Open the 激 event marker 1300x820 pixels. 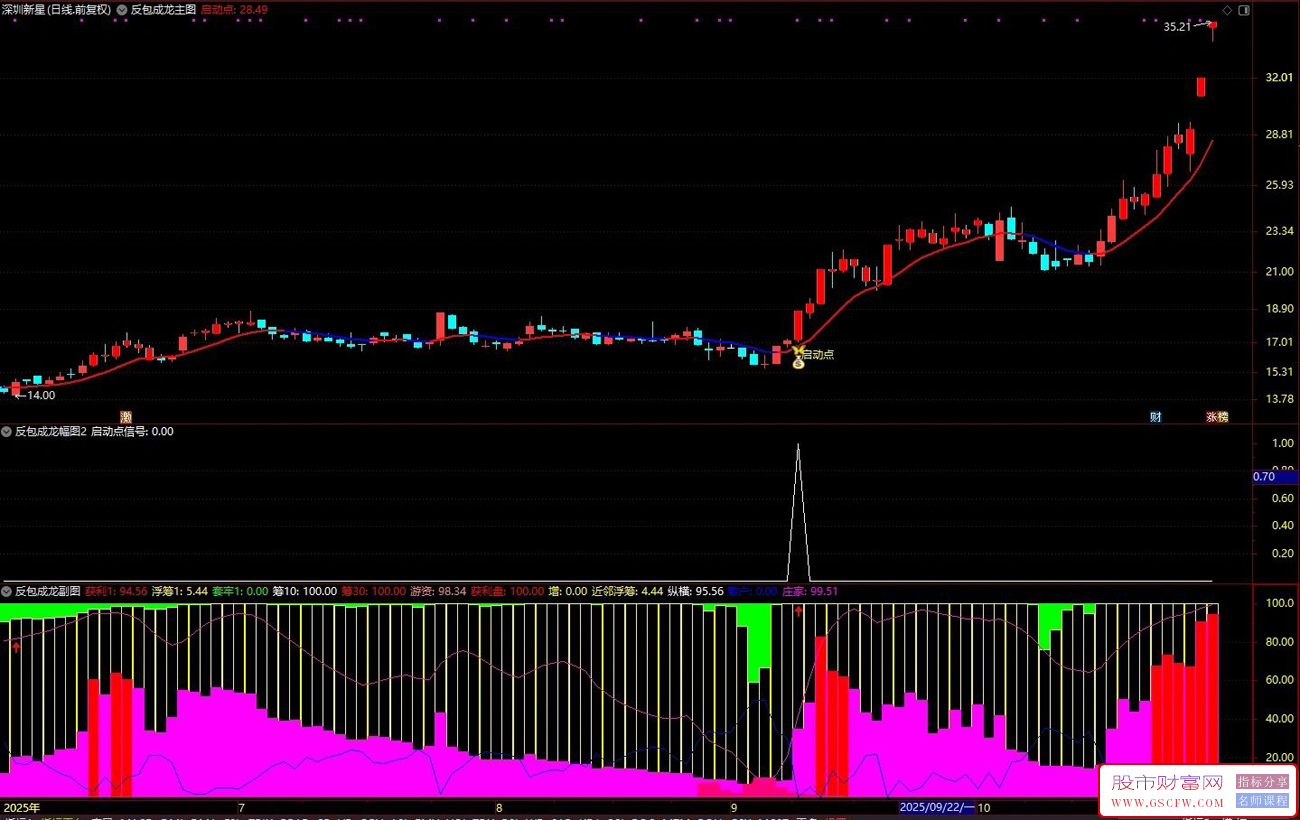click(125, 416)
